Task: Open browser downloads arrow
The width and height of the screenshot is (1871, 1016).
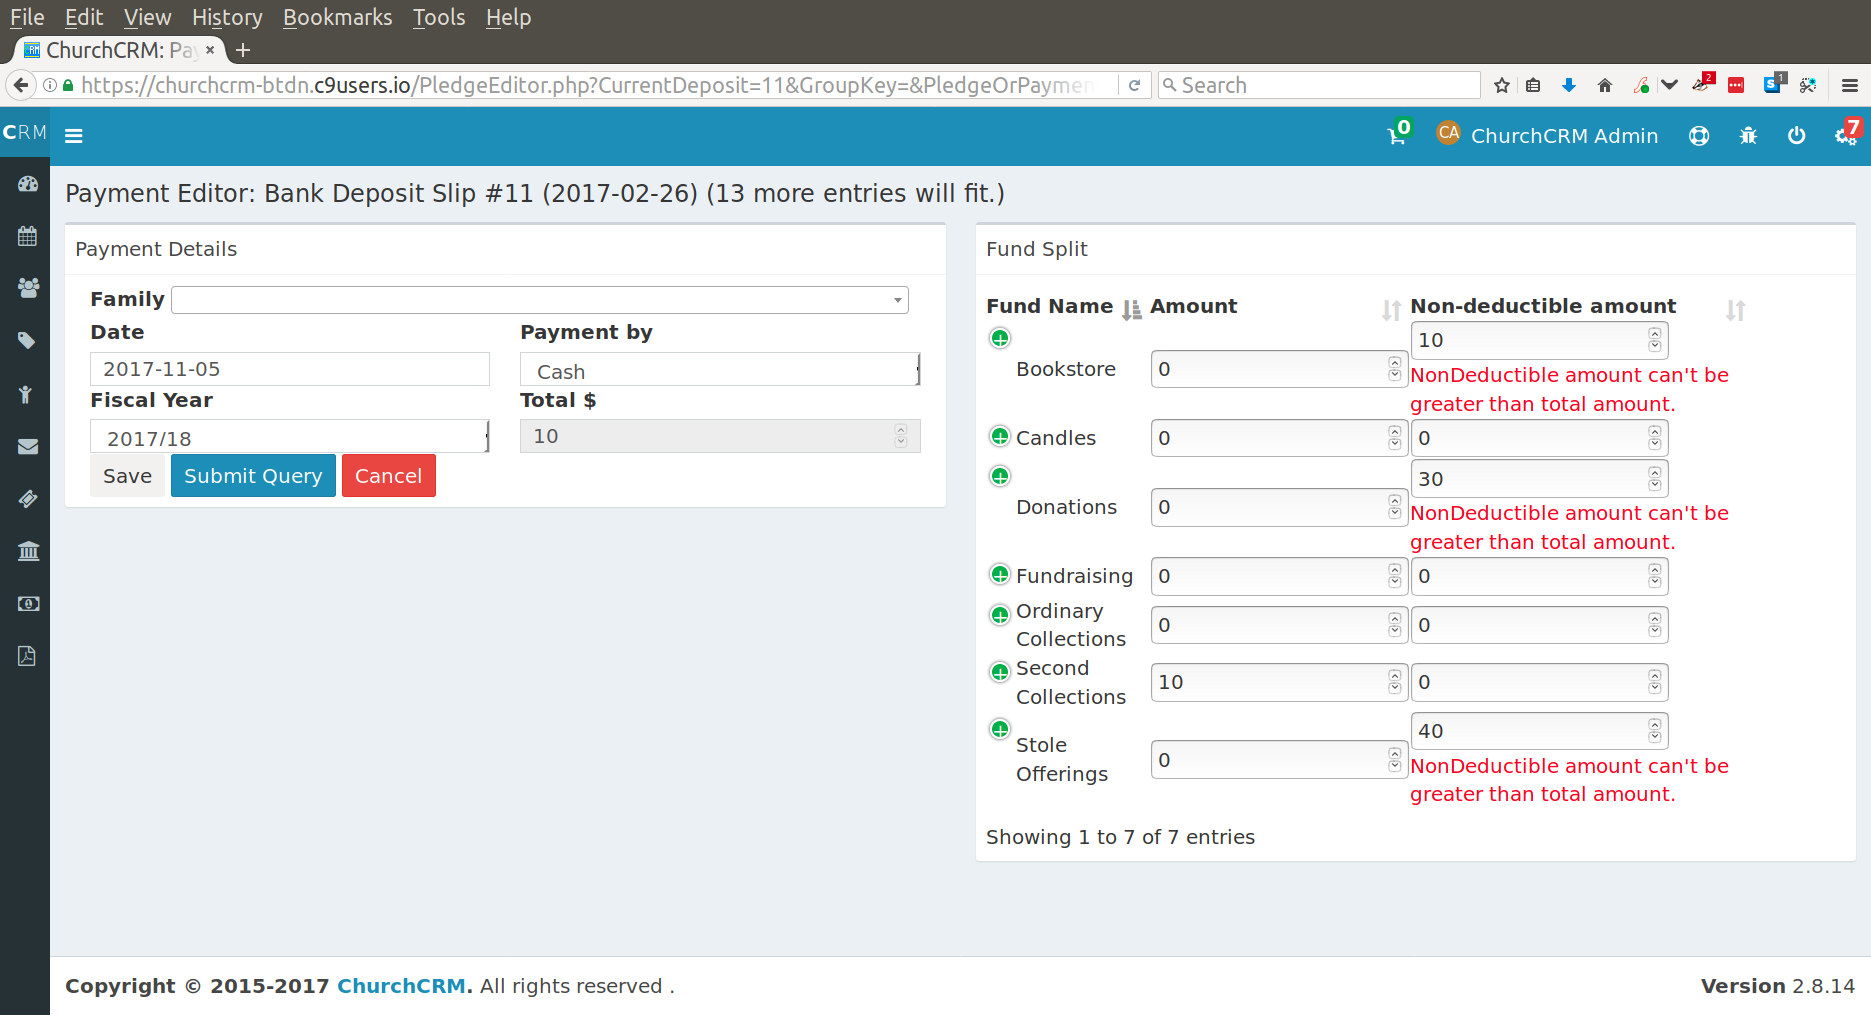Action: point(1569,85)
